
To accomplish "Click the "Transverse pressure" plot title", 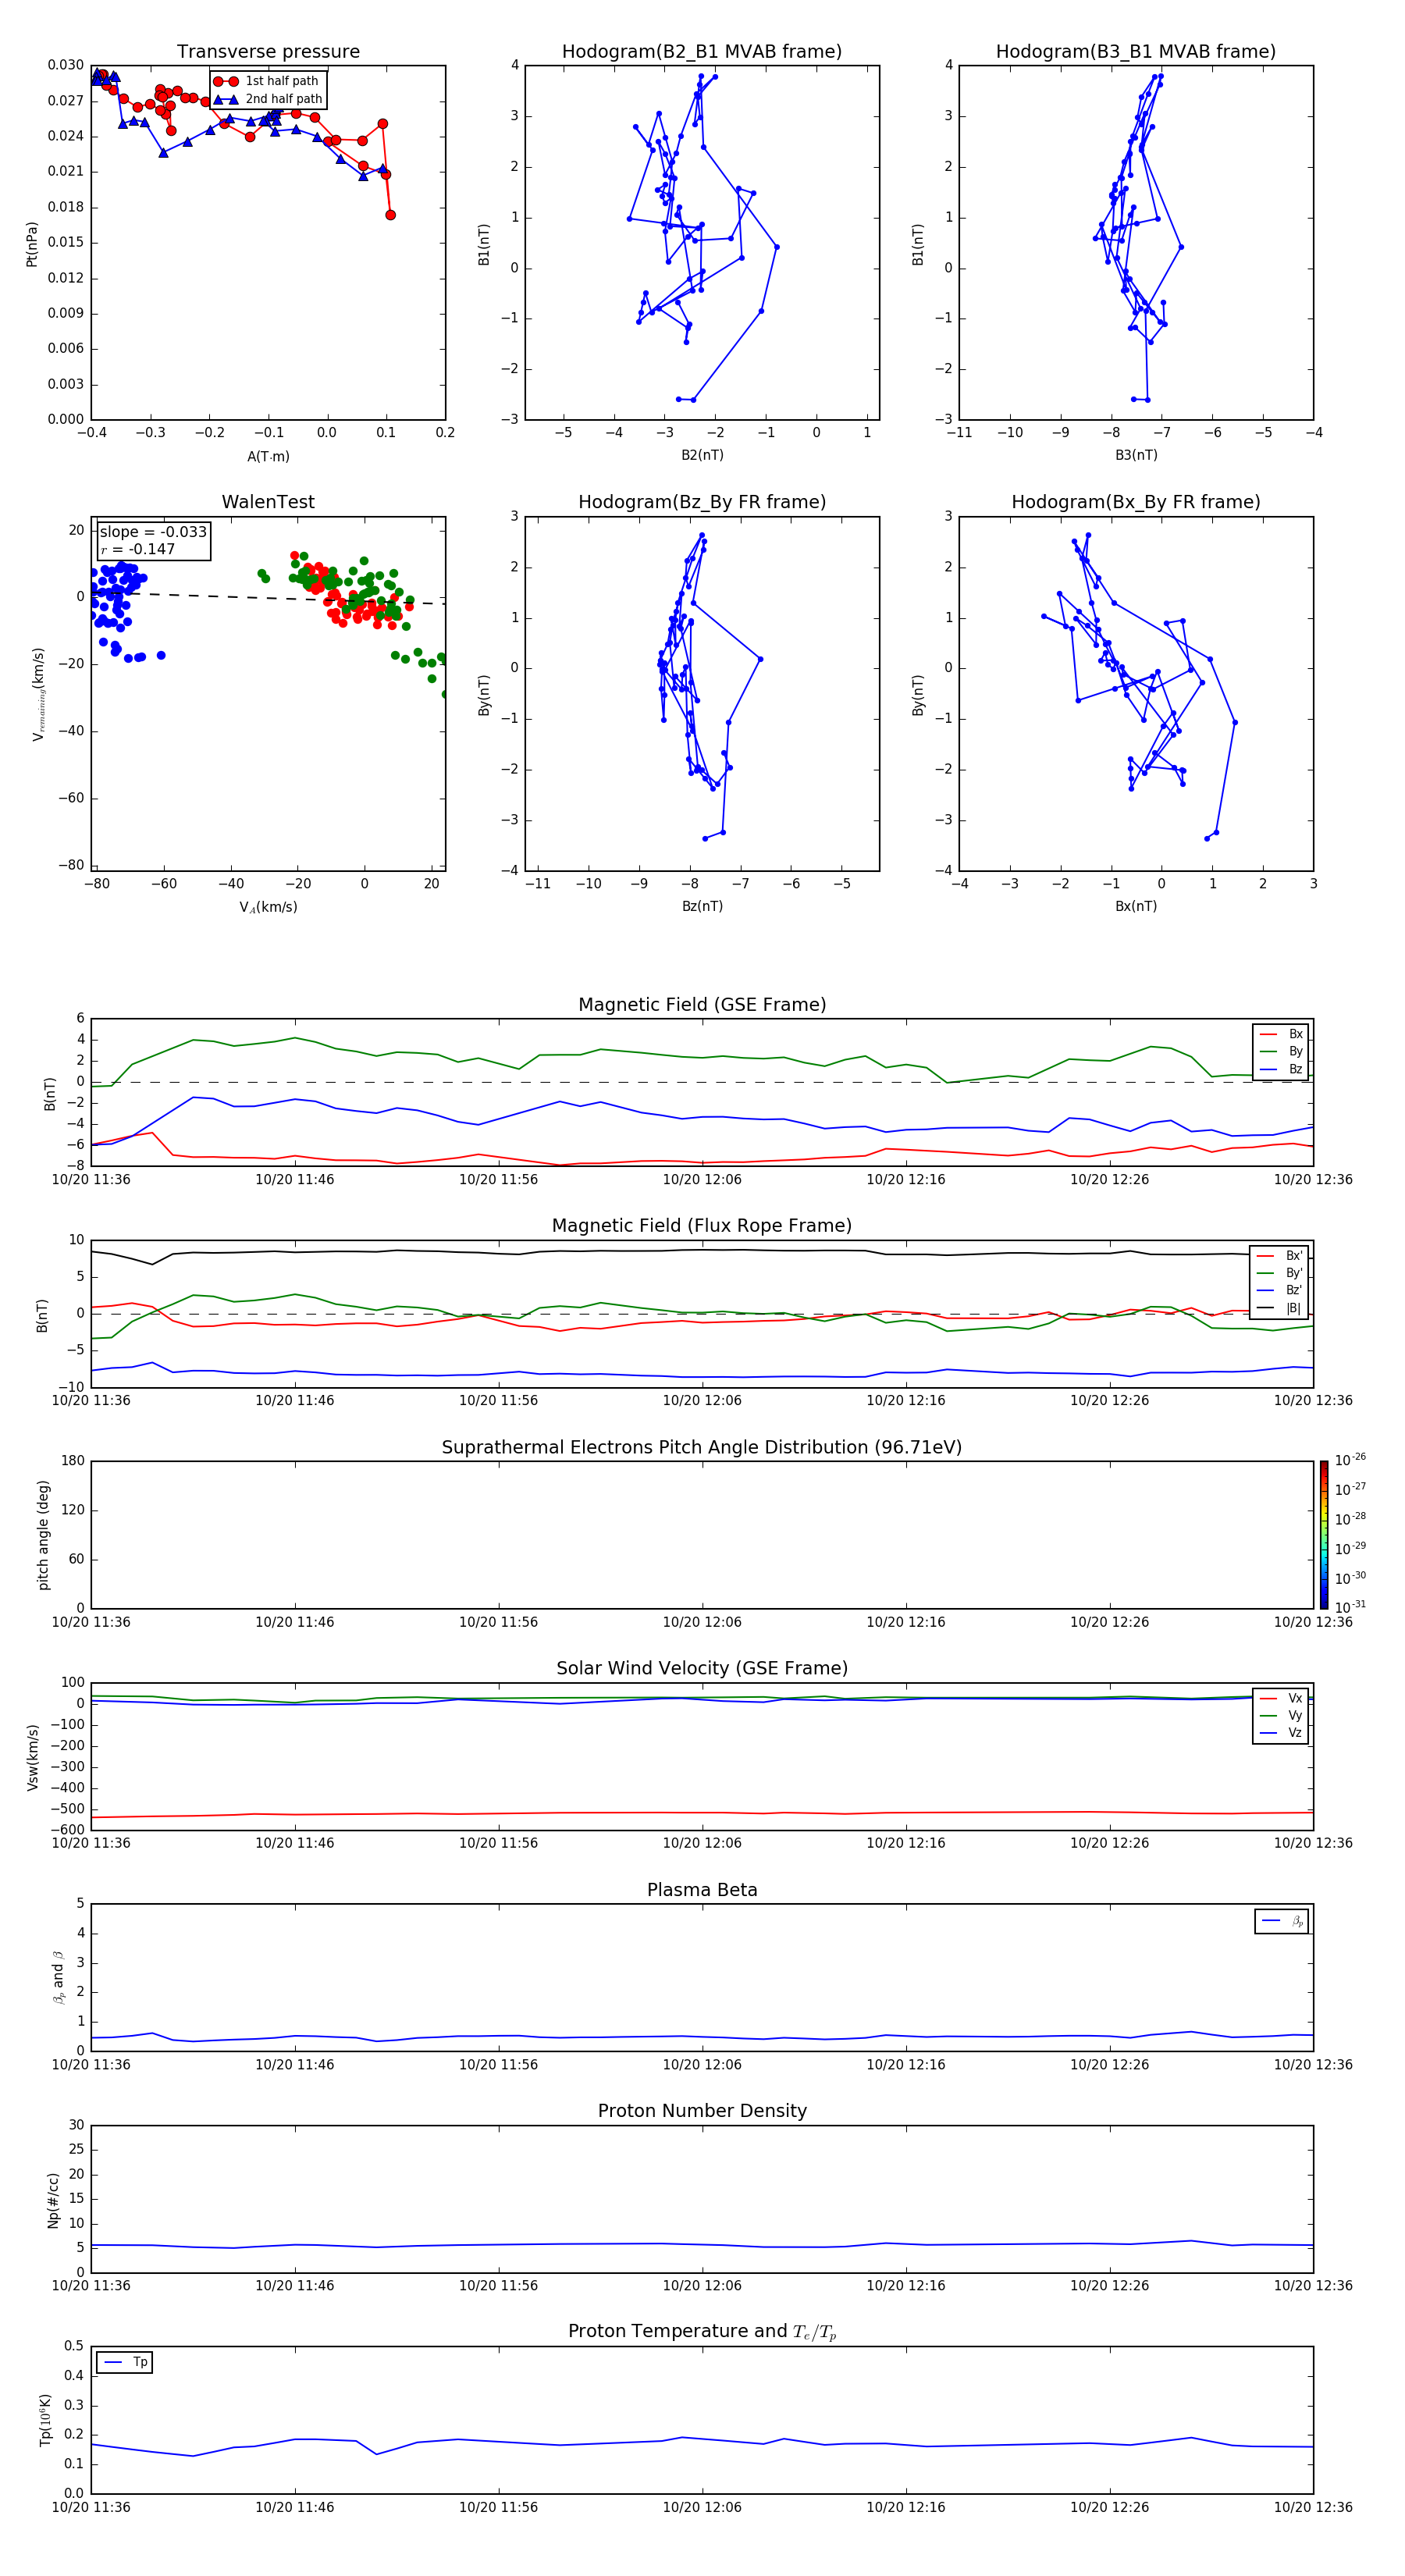I will pos(268,52).
